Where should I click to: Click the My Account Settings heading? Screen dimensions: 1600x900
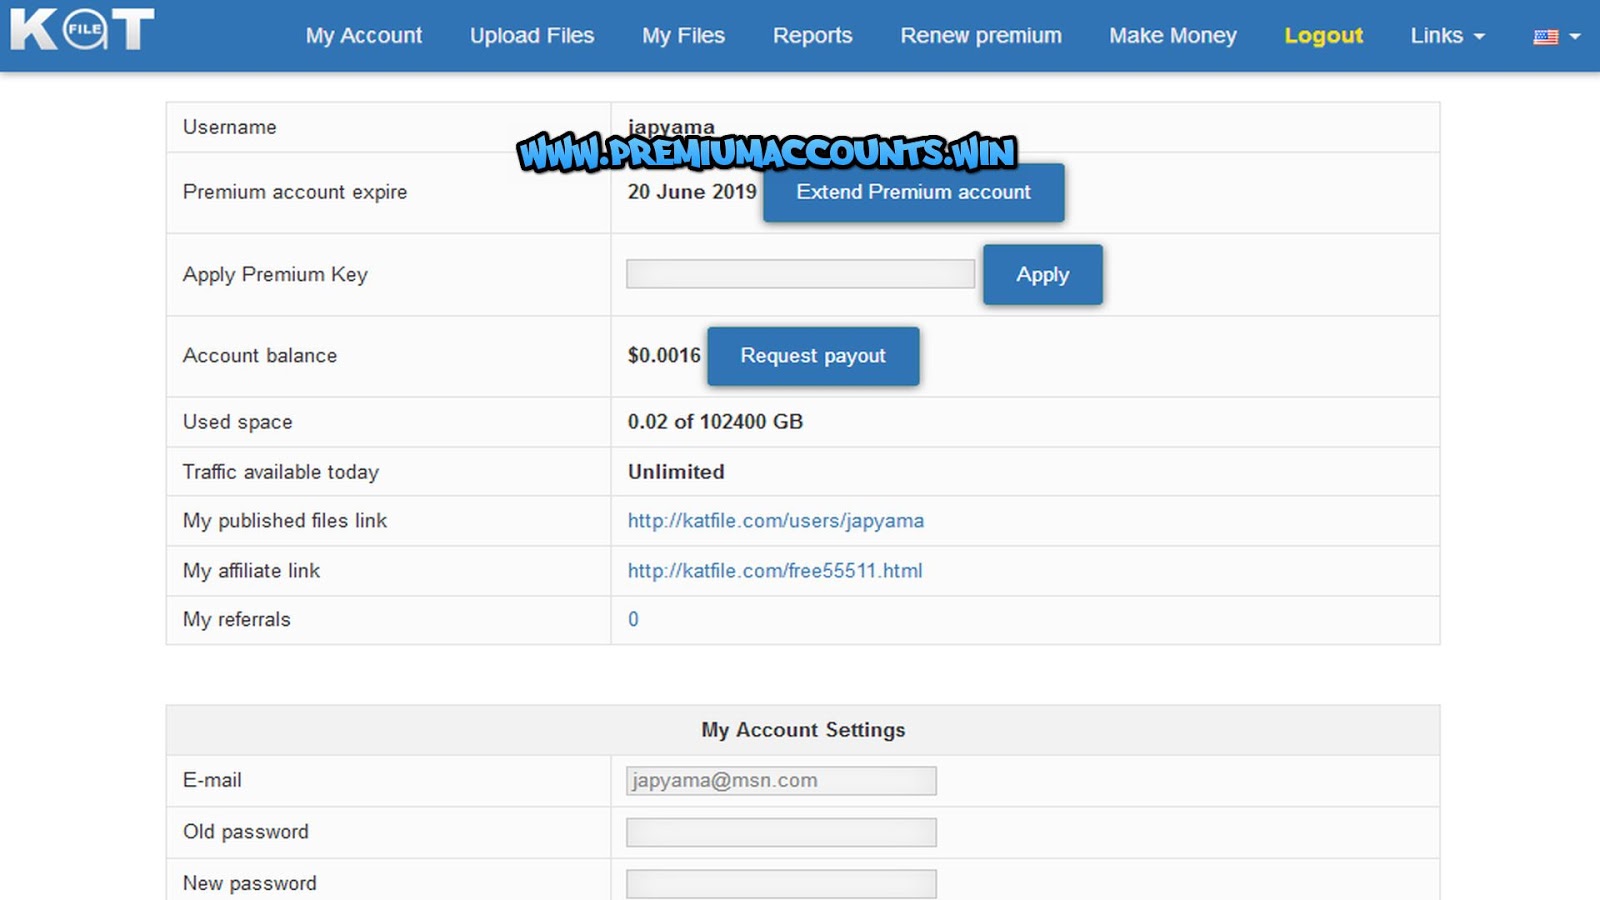point(803,730)
